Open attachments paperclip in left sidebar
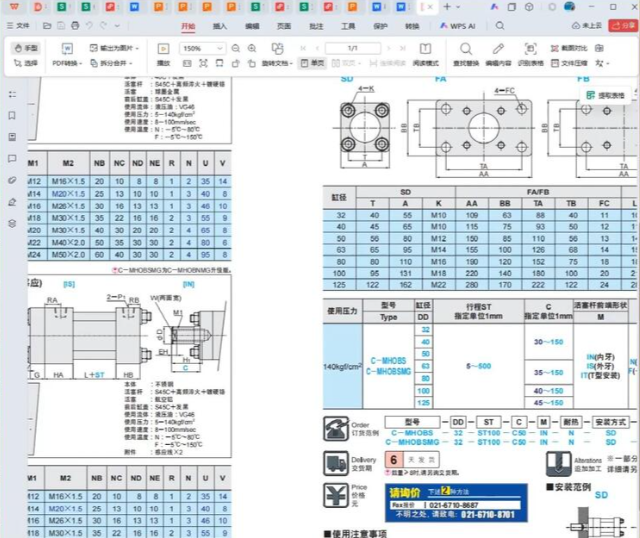Screen dimensions: 640x538 12,180
